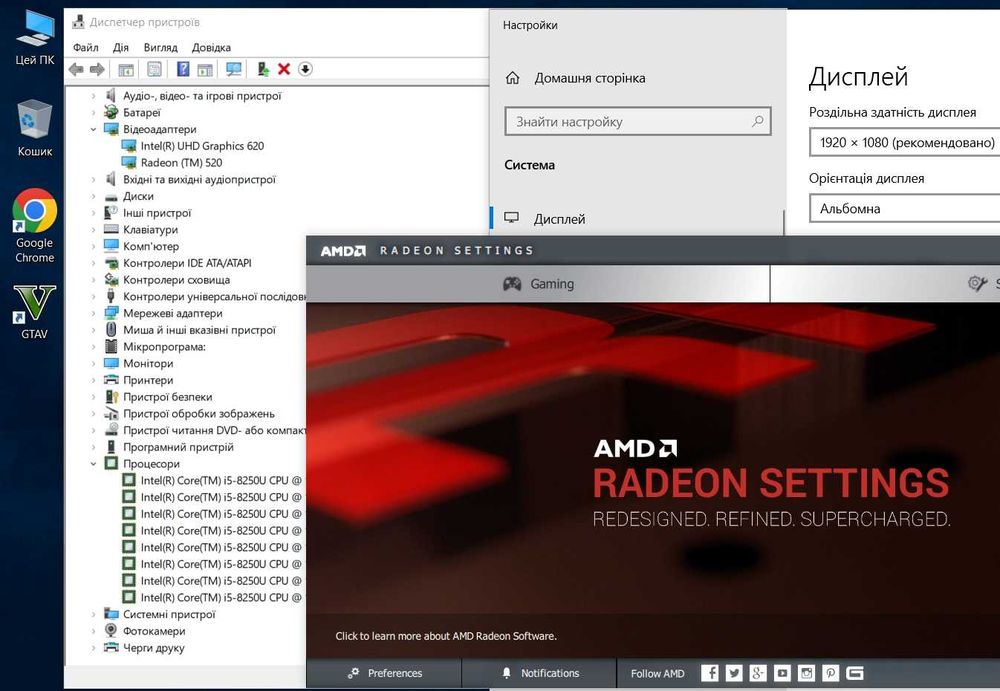Open the Вигляд menu
The width and height of the screenshot is (1000, 691).
160,47
